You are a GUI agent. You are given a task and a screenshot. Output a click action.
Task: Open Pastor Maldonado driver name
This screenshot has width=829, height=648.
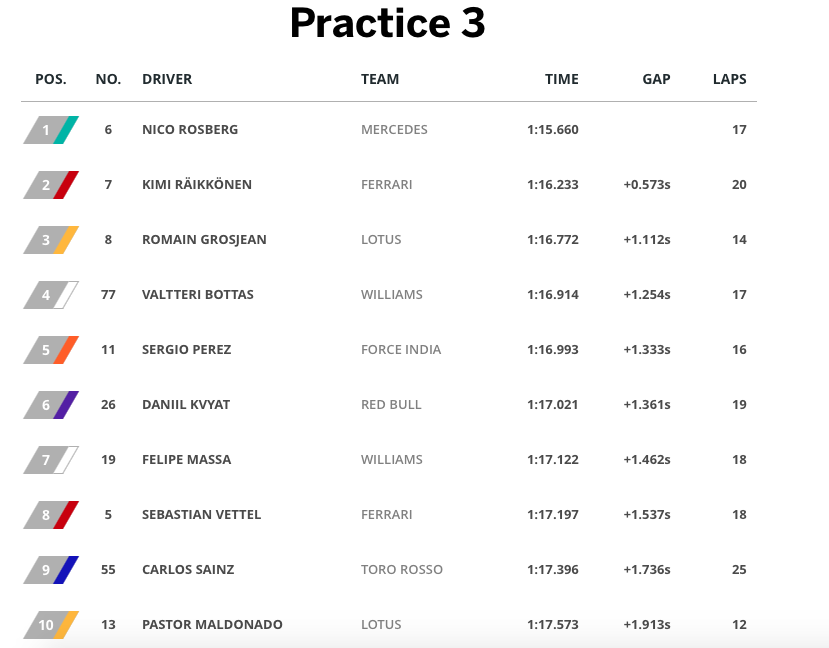212,624
